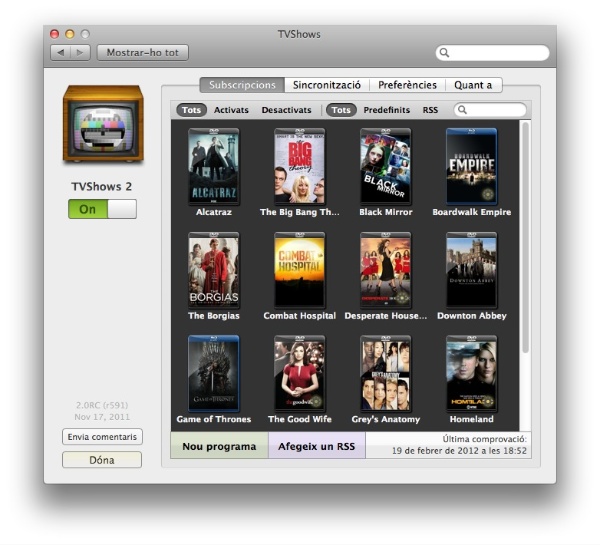This screenshot has width=600, height=545.
Task: Click the Boardwalk Empire title label
Action: (471, 212)
